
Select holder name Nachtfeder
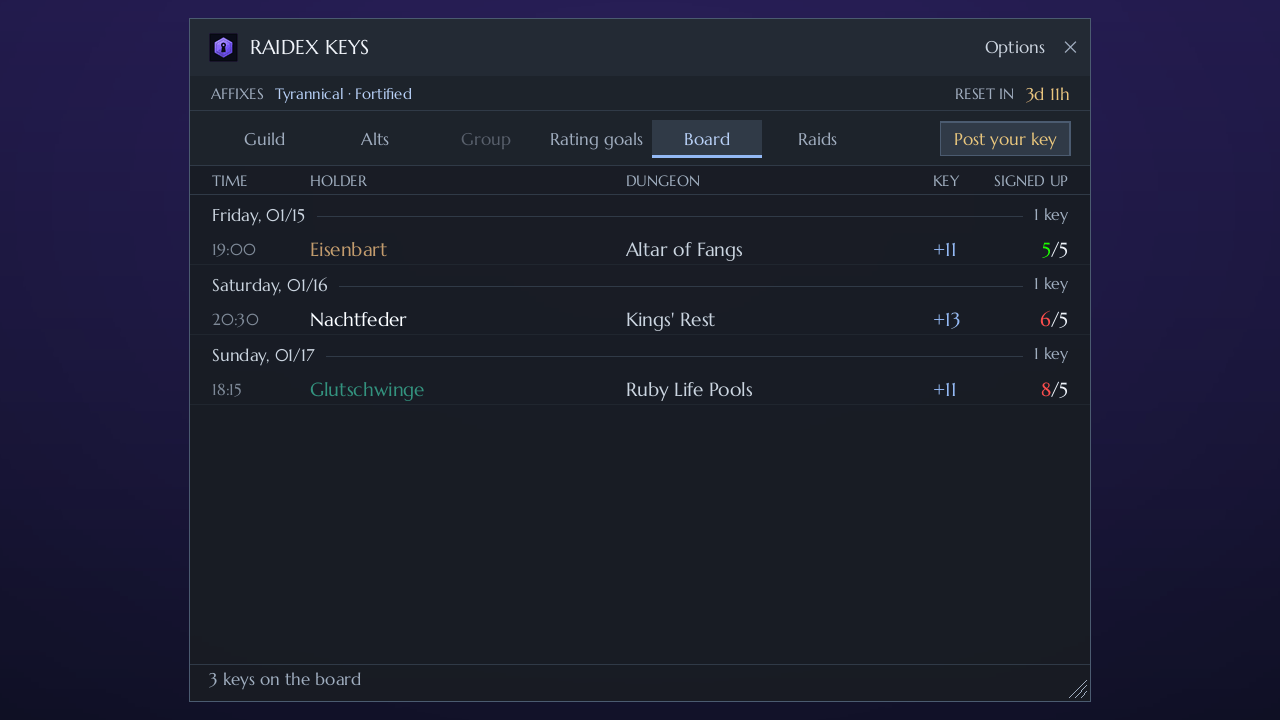[358, 320]
